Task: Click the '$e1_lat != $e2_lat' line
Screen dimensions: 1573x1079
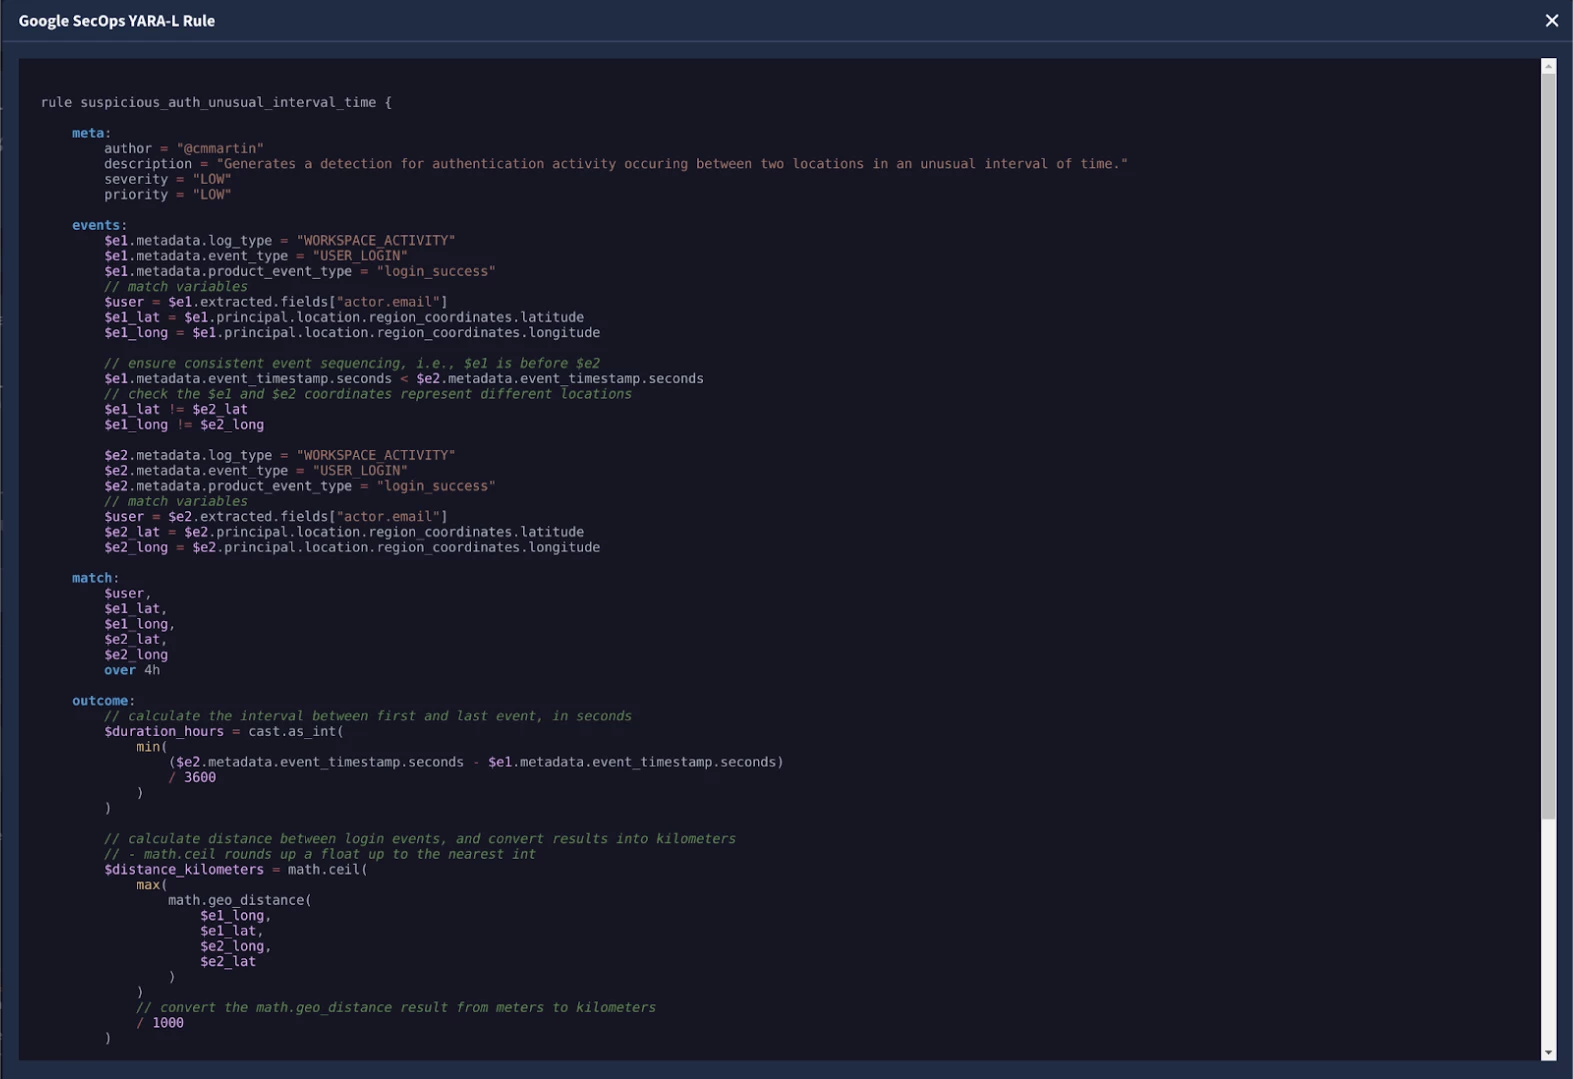Action: pos(176,409)
